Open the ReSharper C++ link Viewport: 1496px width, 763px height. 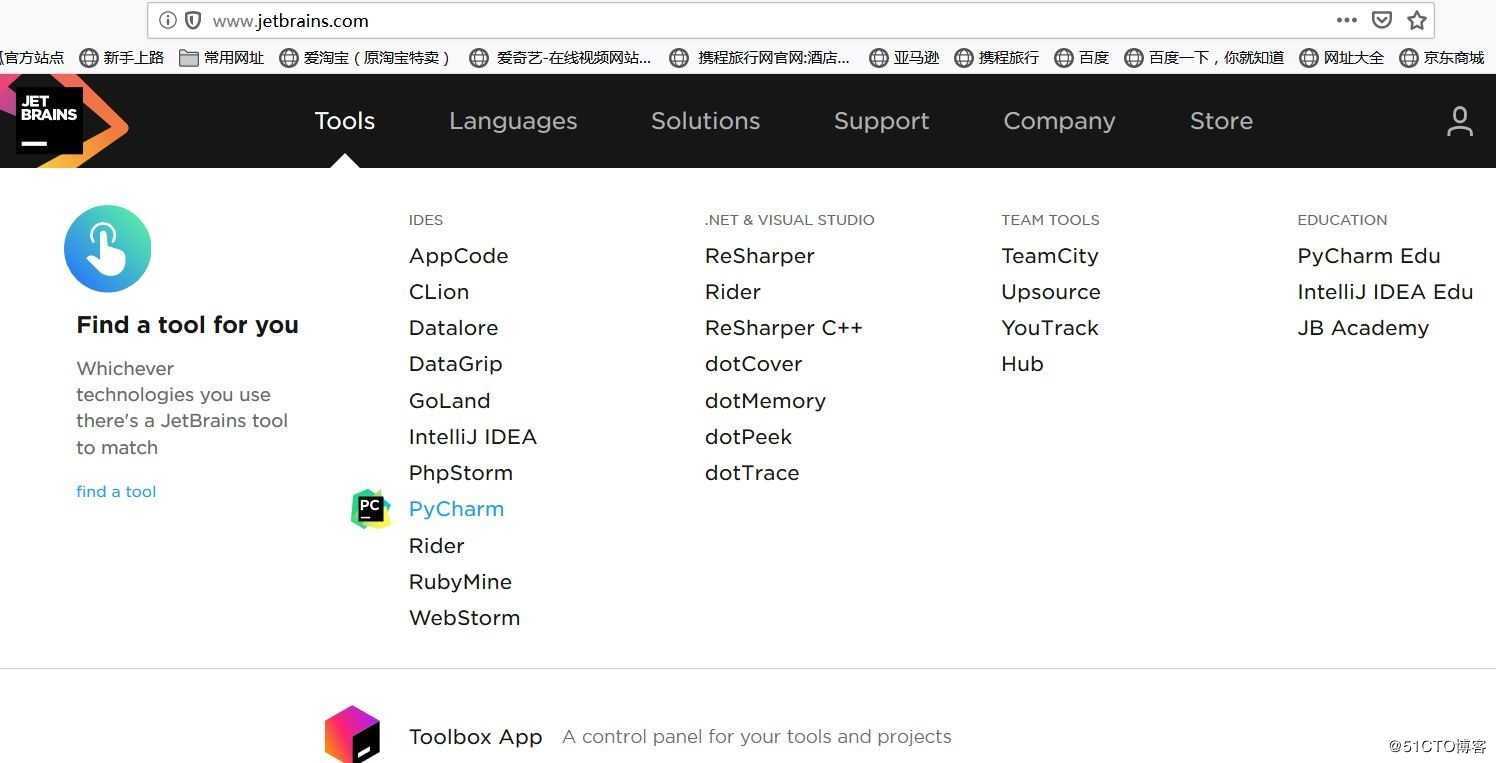click(784, 328)
